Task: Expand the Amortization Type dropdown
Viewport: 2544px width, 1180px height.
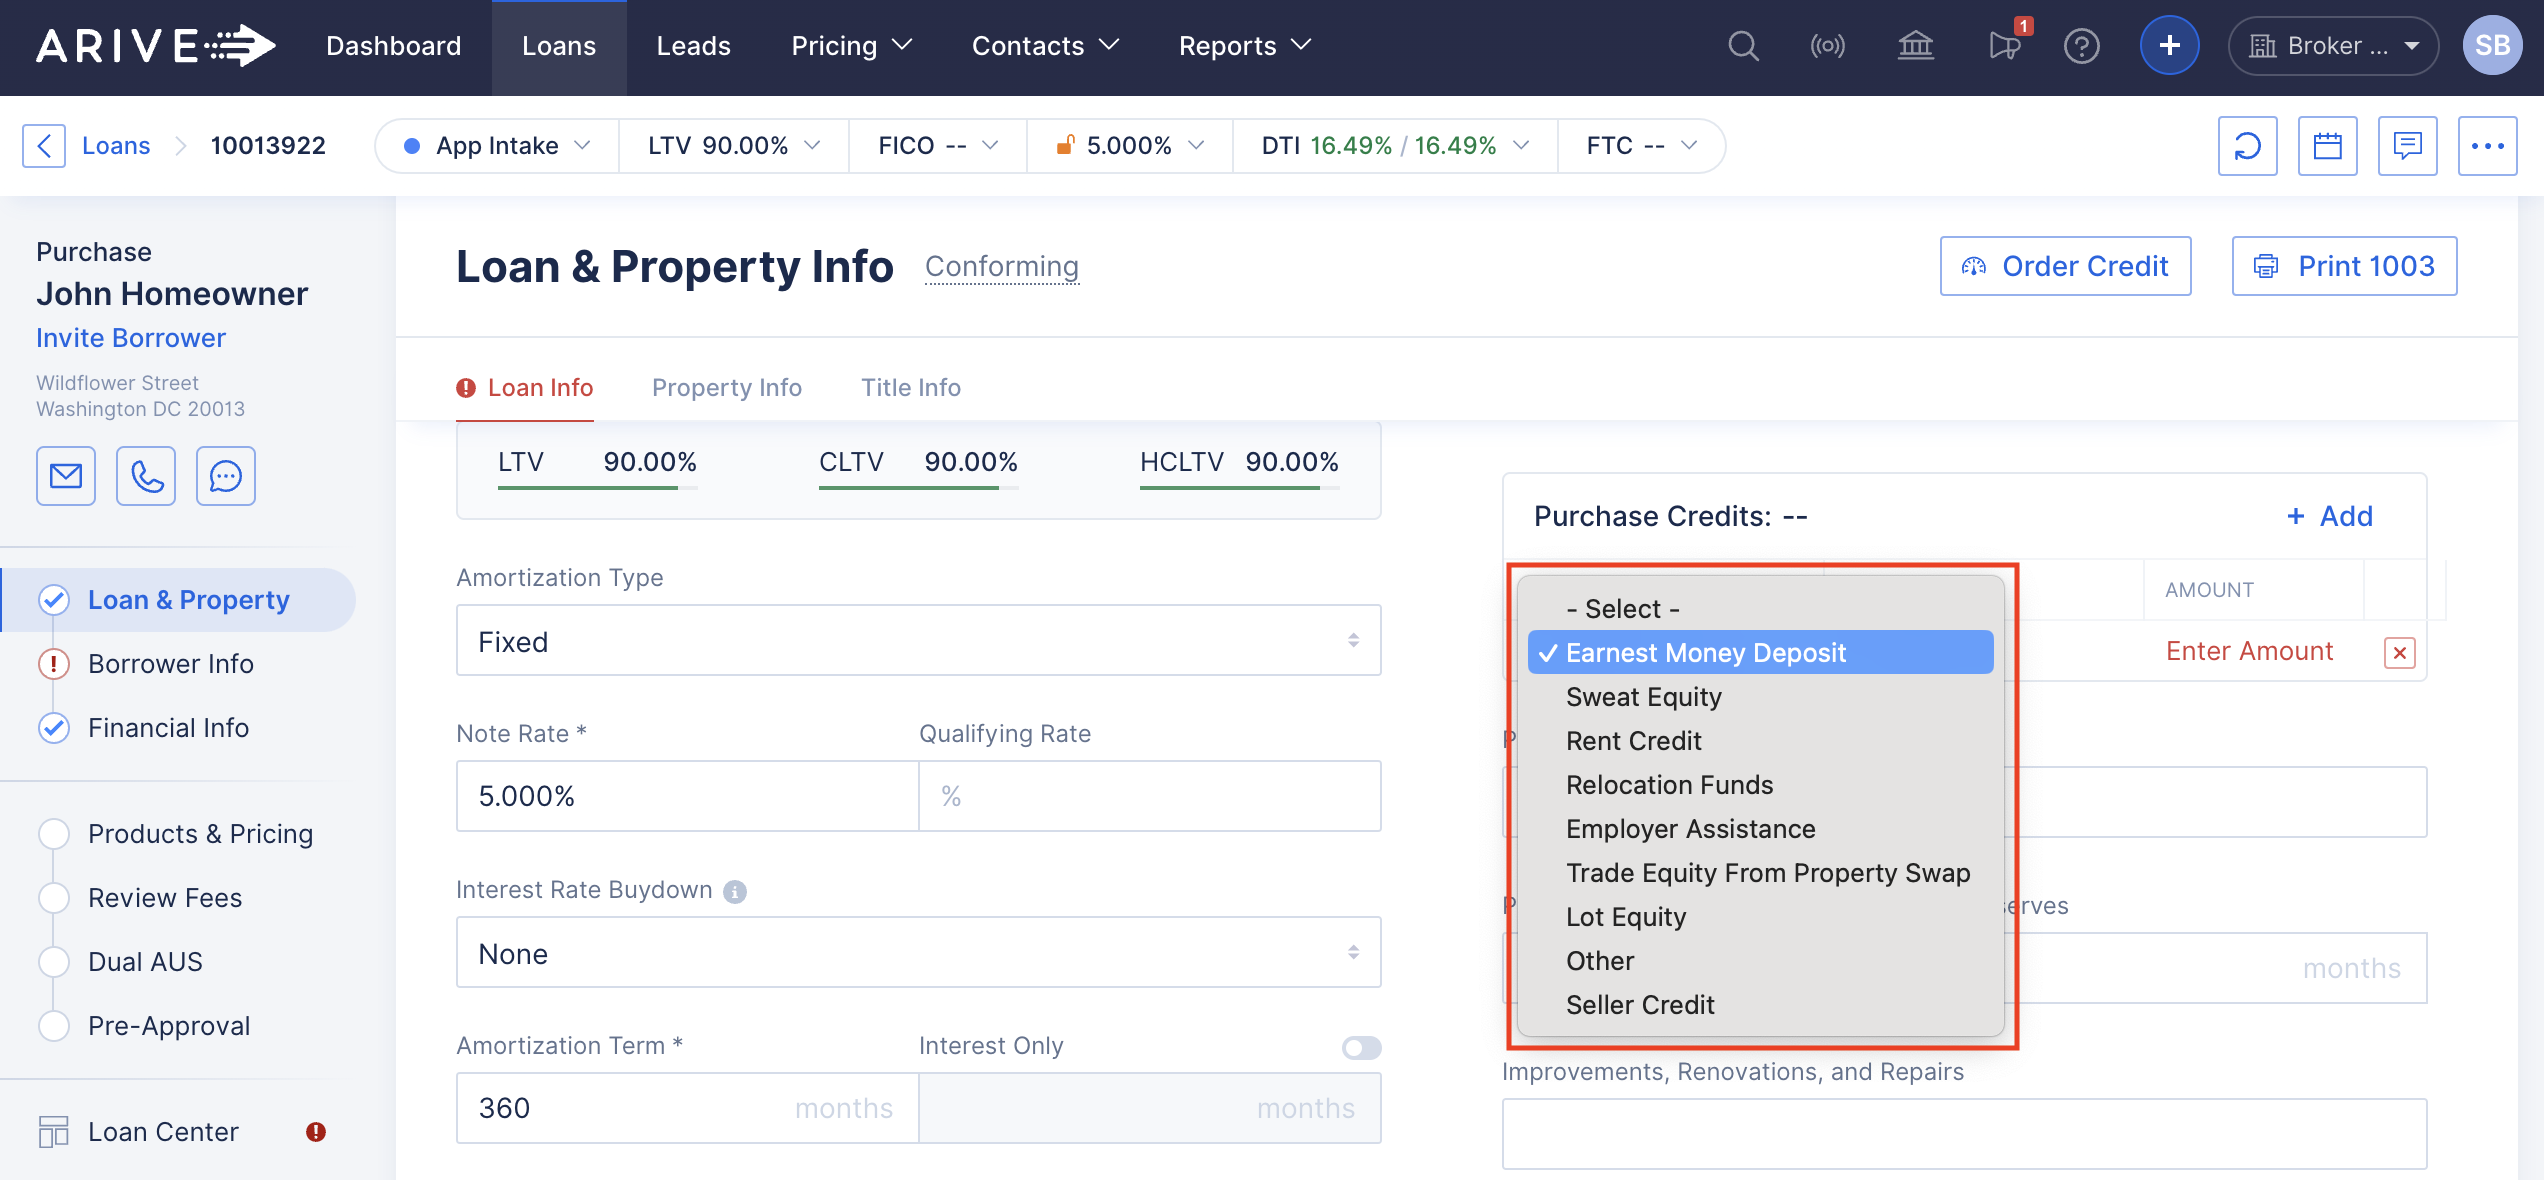Action: 918,641
